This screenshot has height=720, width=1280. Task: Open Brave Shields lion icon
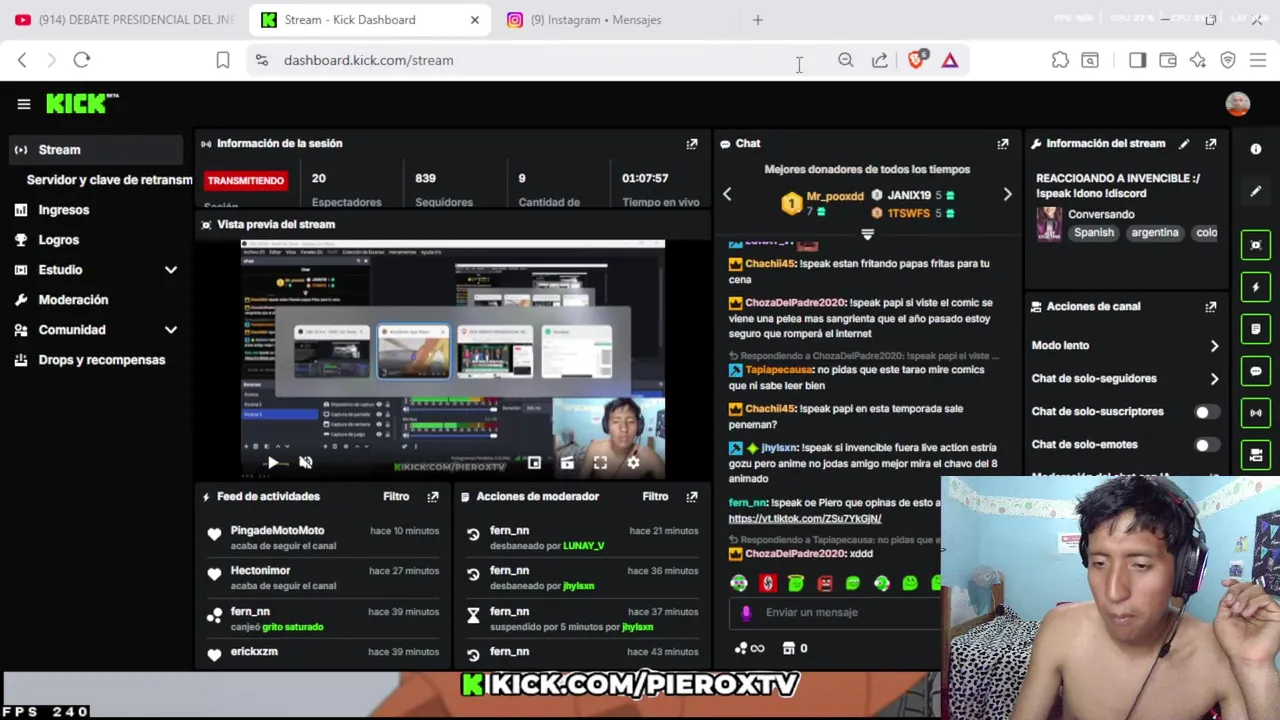click(916, 60)
